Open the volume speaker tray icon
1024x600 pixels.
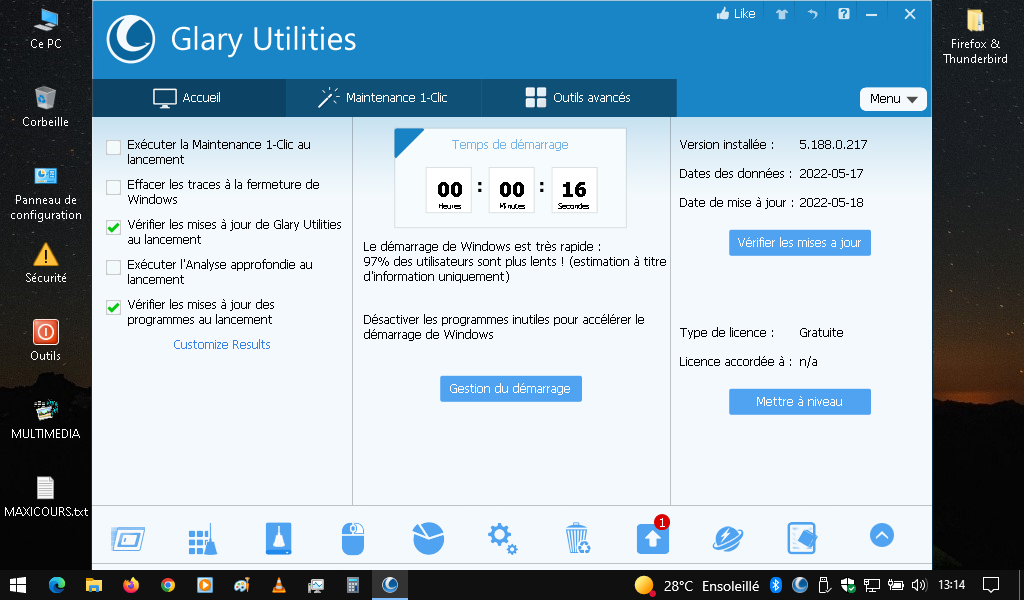pos(919,585)
